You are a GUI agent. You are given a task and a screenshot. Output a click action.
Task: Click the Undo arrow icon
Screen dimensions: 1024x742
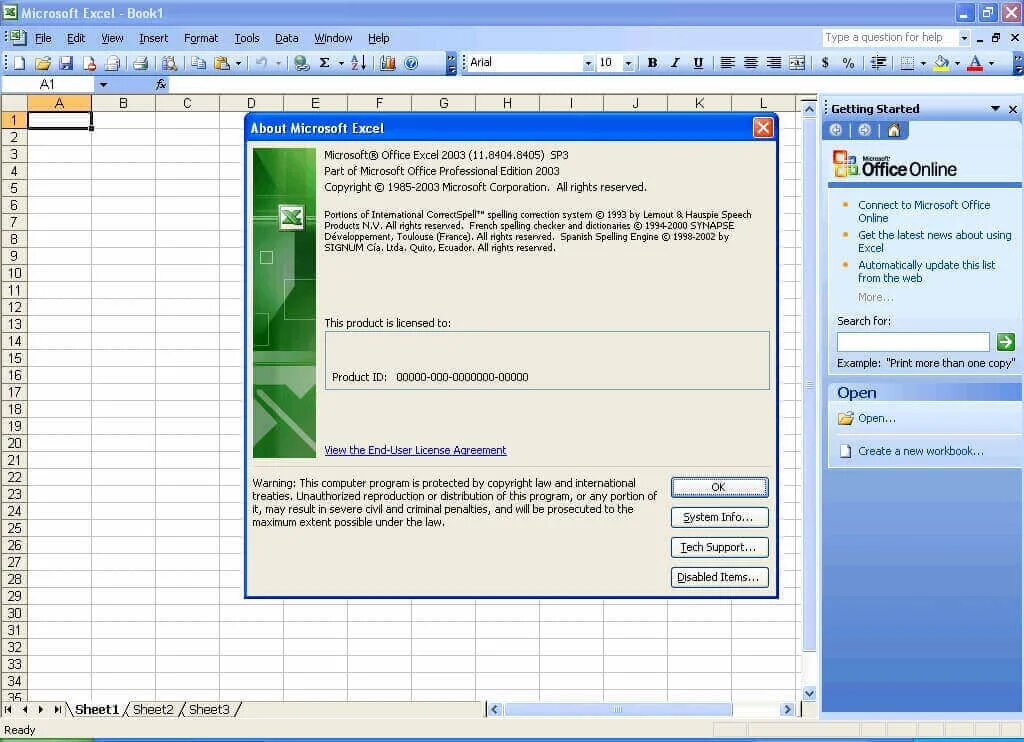[x=261, y=63]
